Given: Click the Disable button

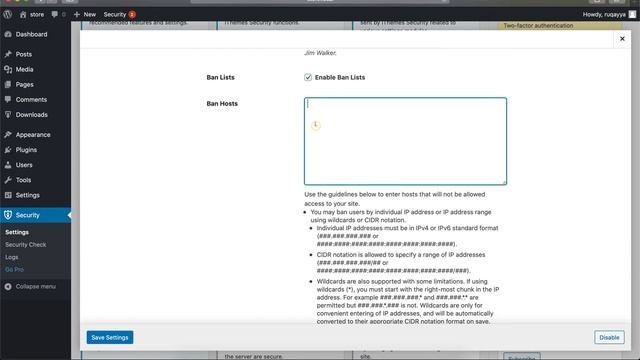Looking at the screenshot, I should [609, 338].
